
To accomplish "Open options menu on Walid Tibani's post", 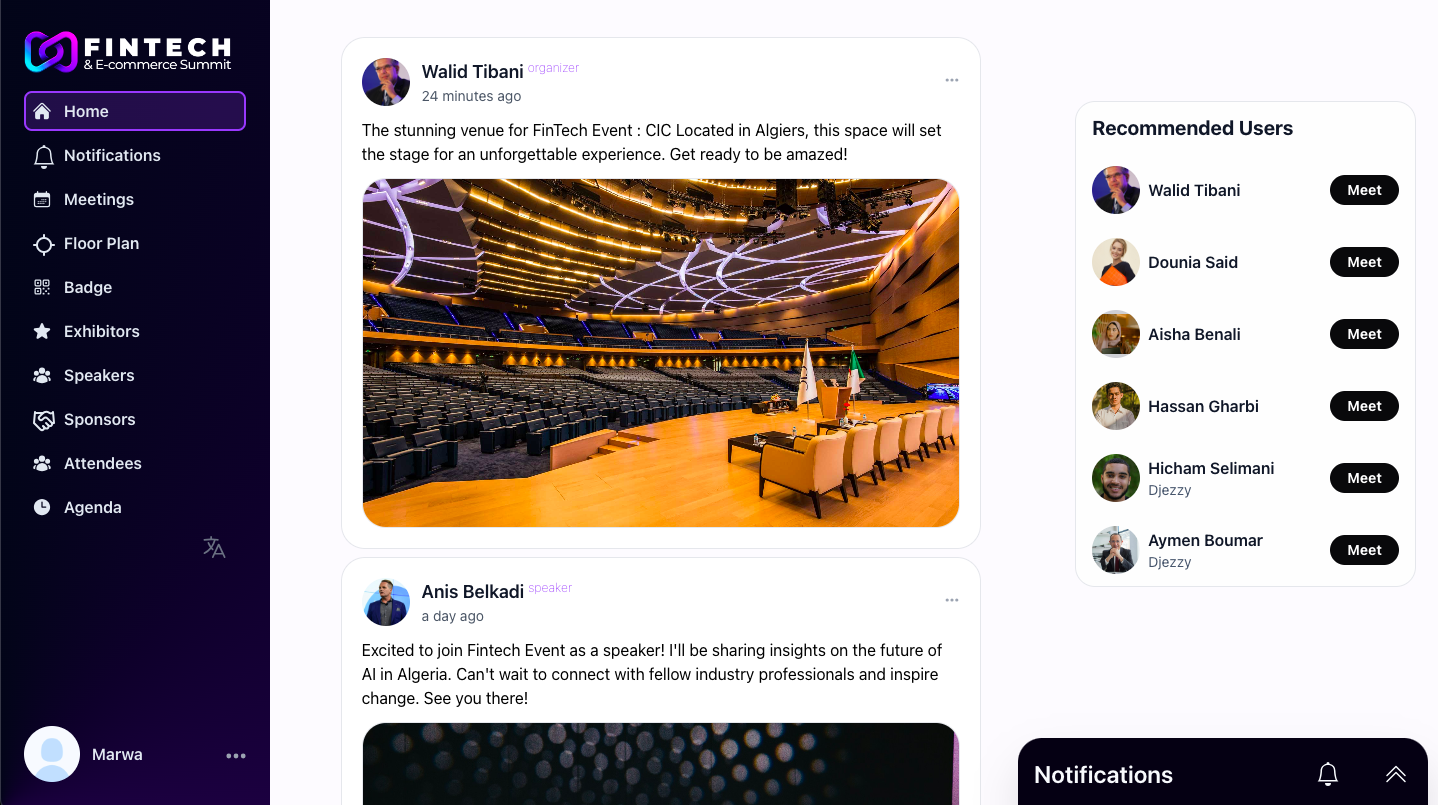I will (952, 80).
